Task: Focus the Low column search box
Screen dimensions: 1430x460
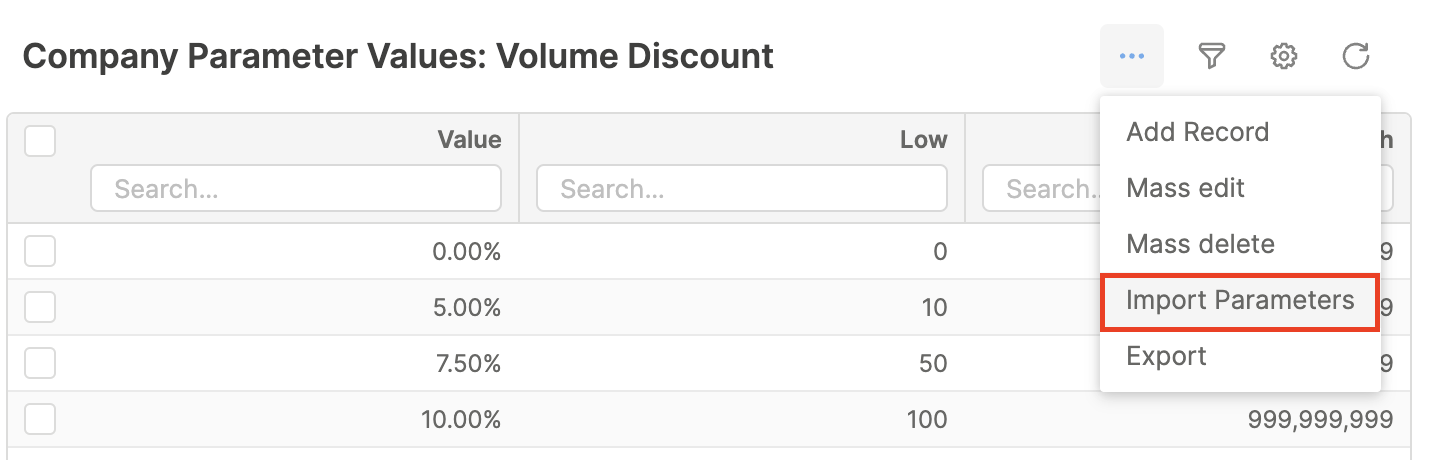Action: (741, 188)
